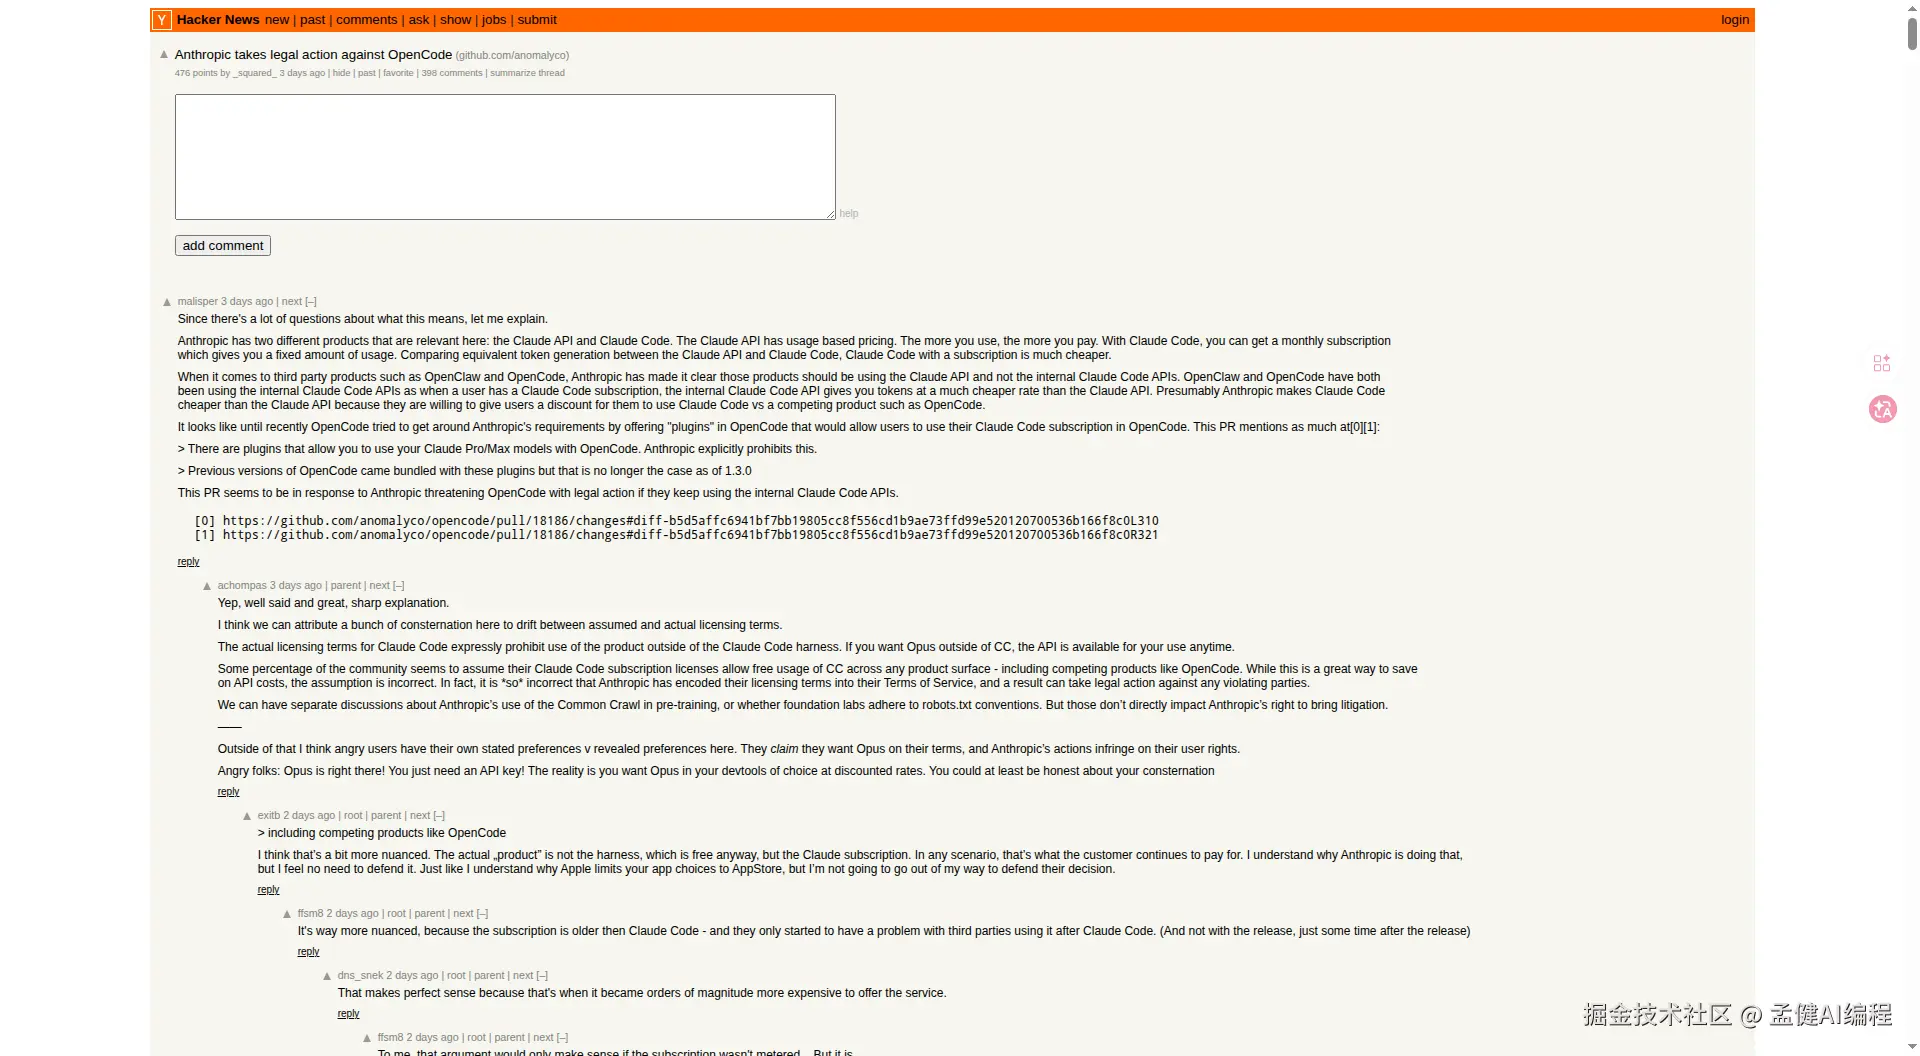Open the jobs section
This screenshot has width=1920, height=1056.
[x=494, y=20]
